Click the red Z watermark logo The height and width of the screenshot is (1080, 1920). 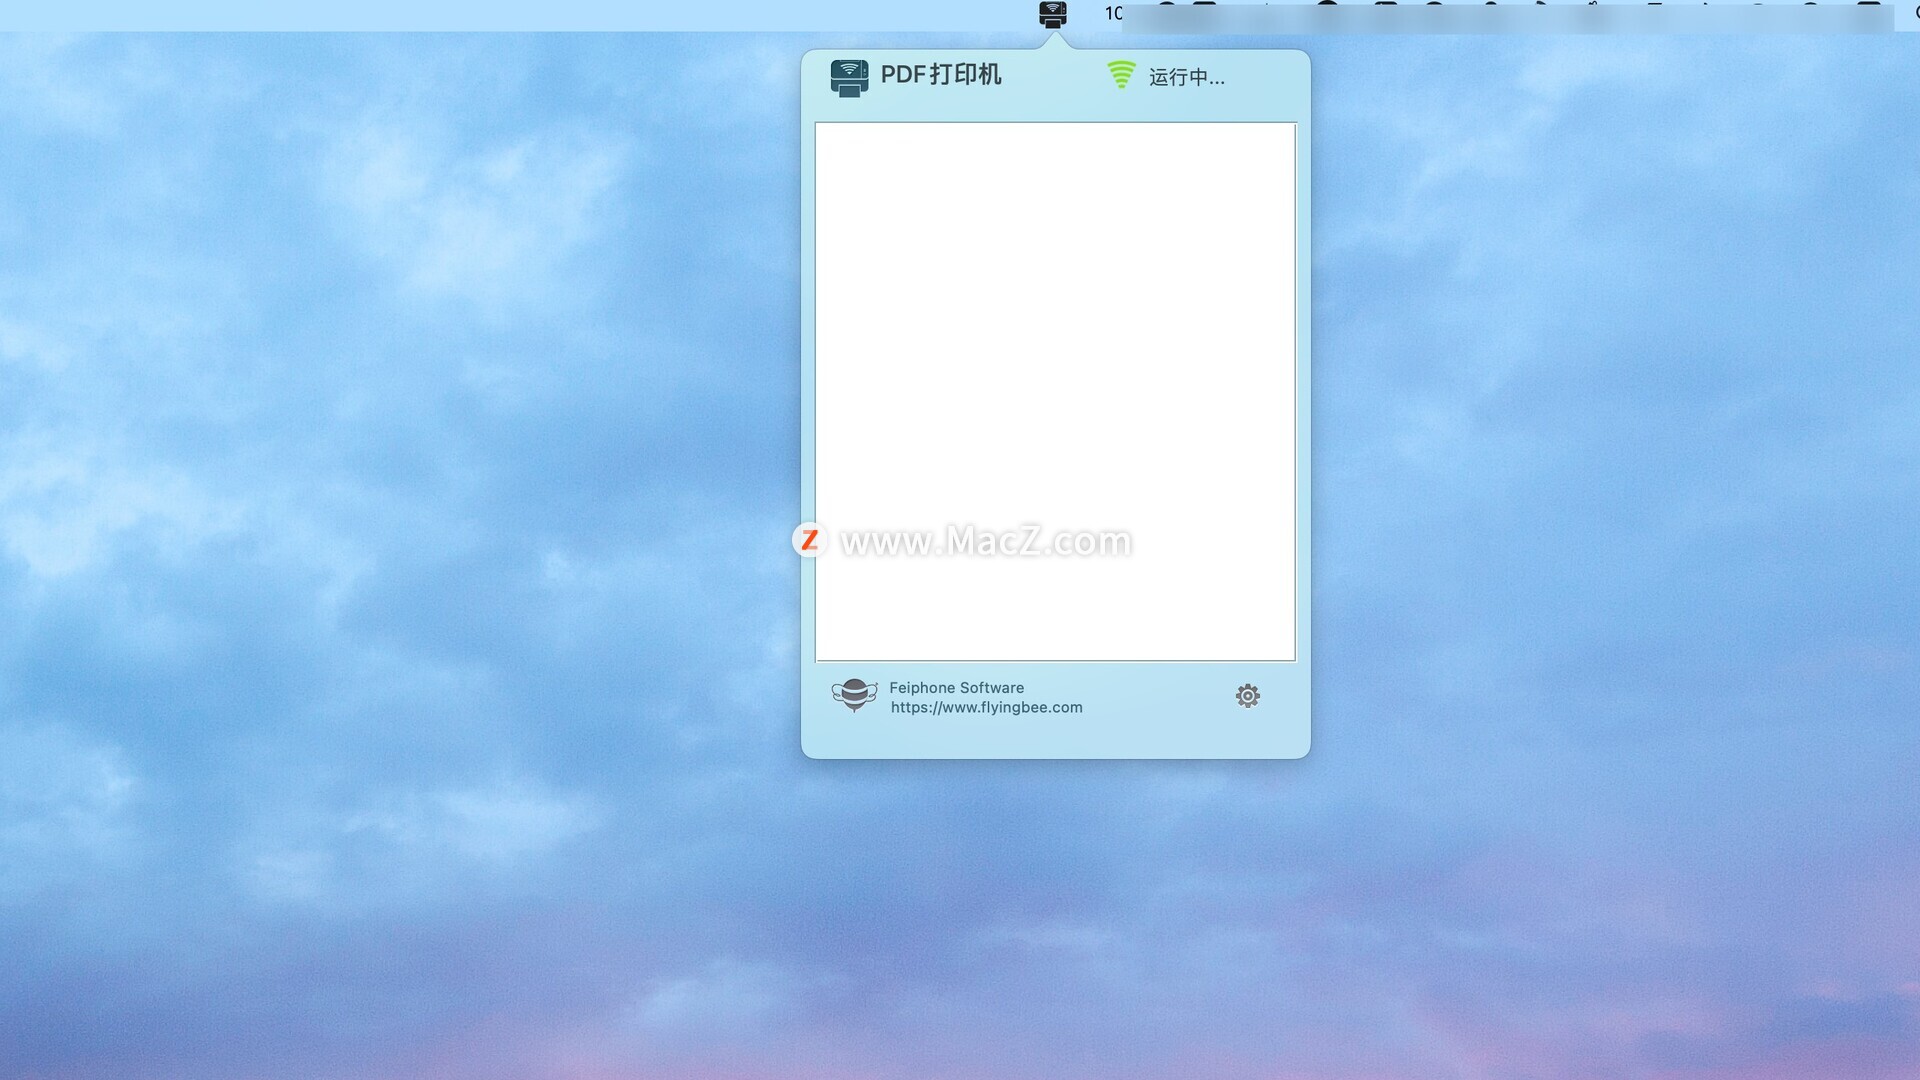809,540
